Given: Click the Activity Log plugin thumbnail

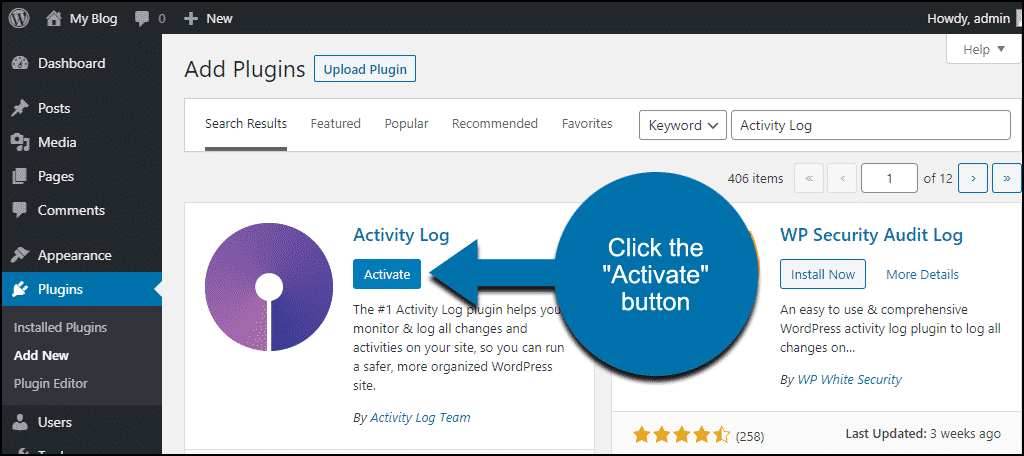Looking at the screenshot, I should [268, 287].
